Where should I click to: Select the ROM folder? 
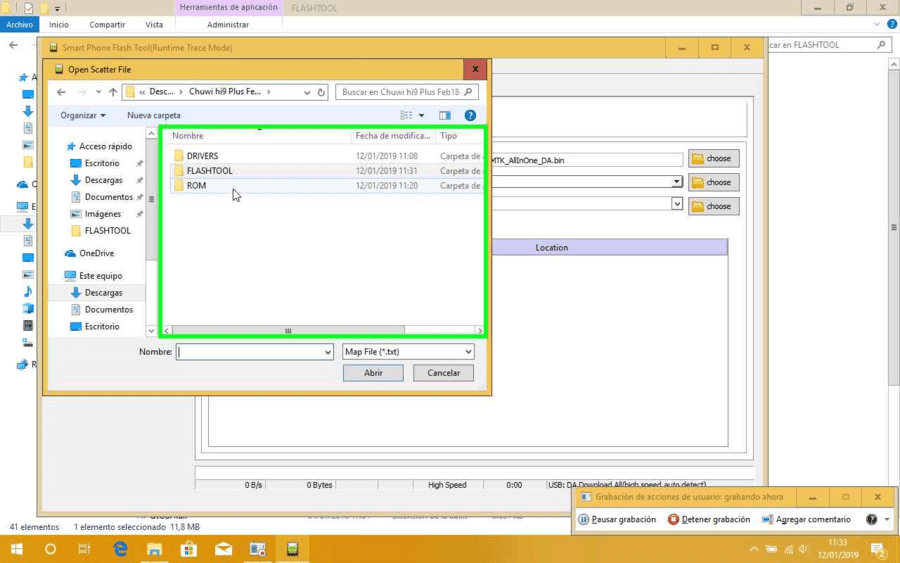(x=196, y=185)
